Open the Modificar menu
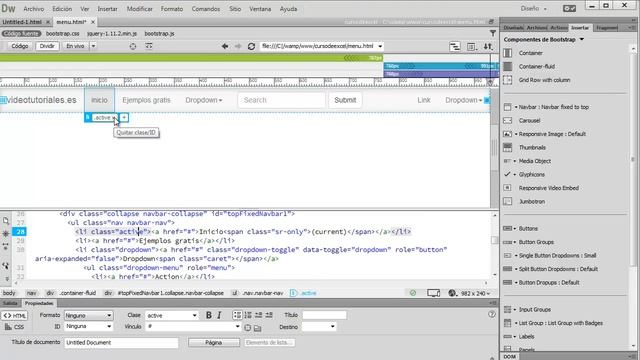Screen dimensions: 640x360 (x=140, y=9)
